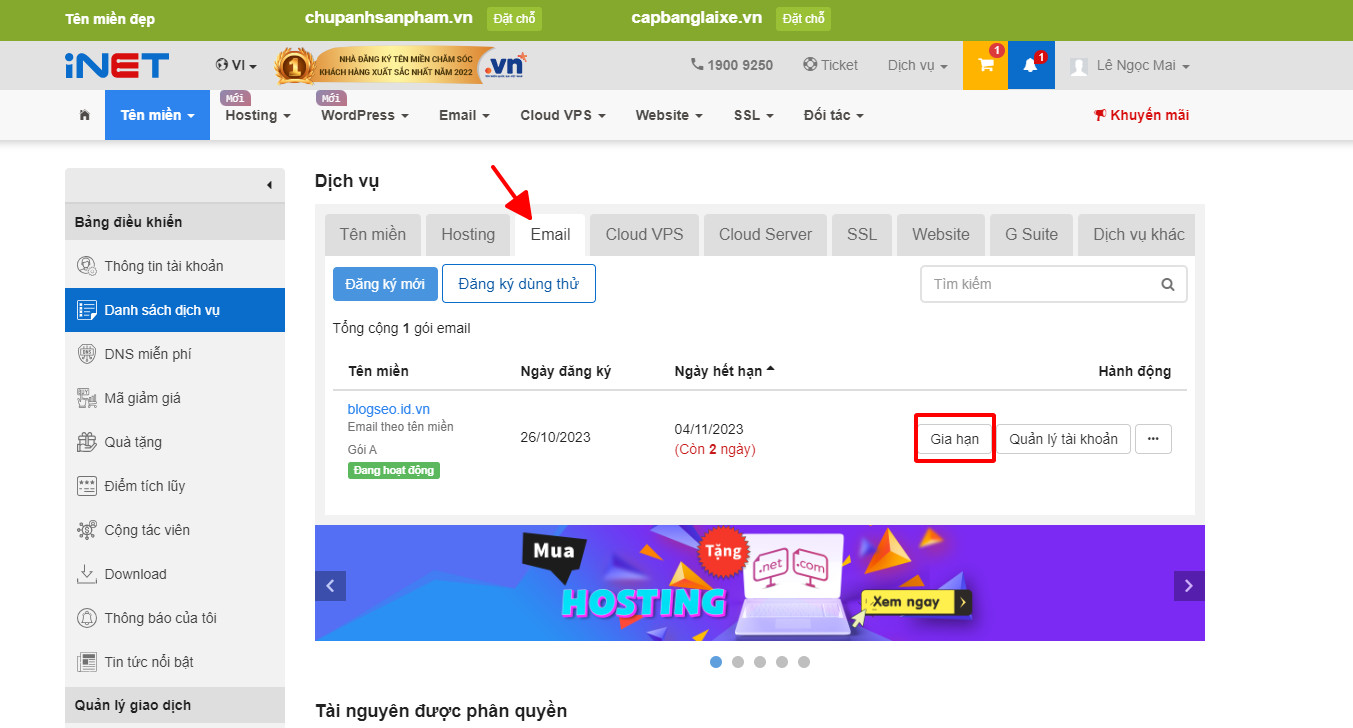Select the first banner carousel dot
Image resolution: width=1353 pixels, height=728 pixels.
pyautogui.click(x=716, y=662)
